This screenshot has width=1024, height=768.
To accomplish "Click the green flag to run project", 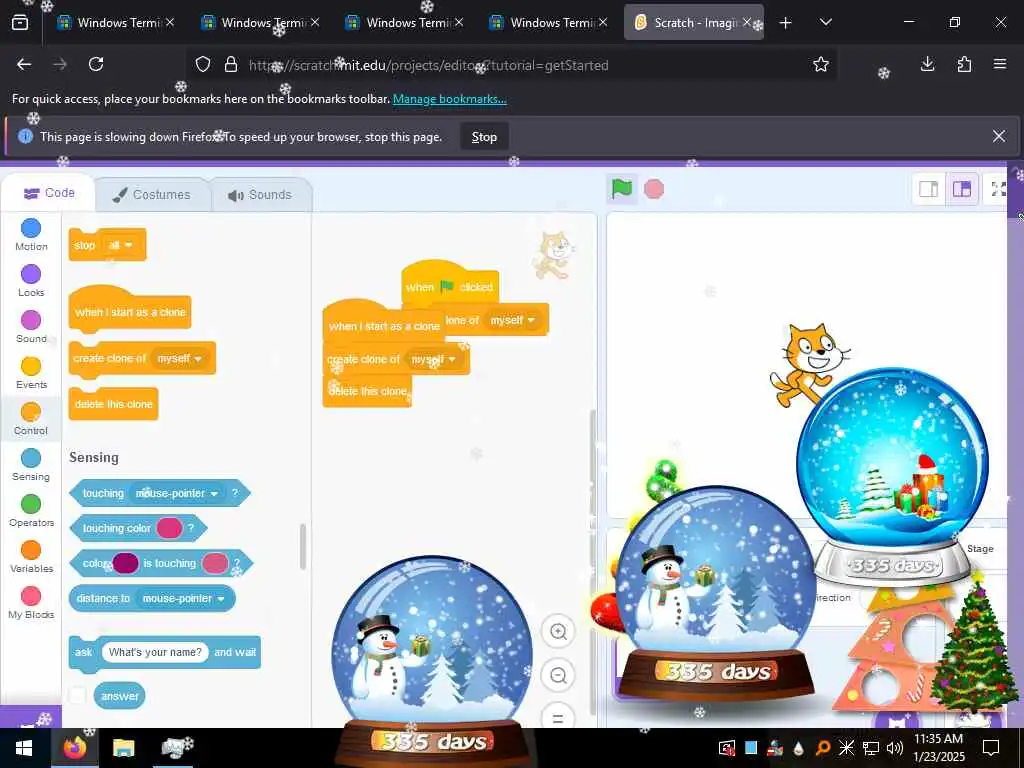I will 621,189.
